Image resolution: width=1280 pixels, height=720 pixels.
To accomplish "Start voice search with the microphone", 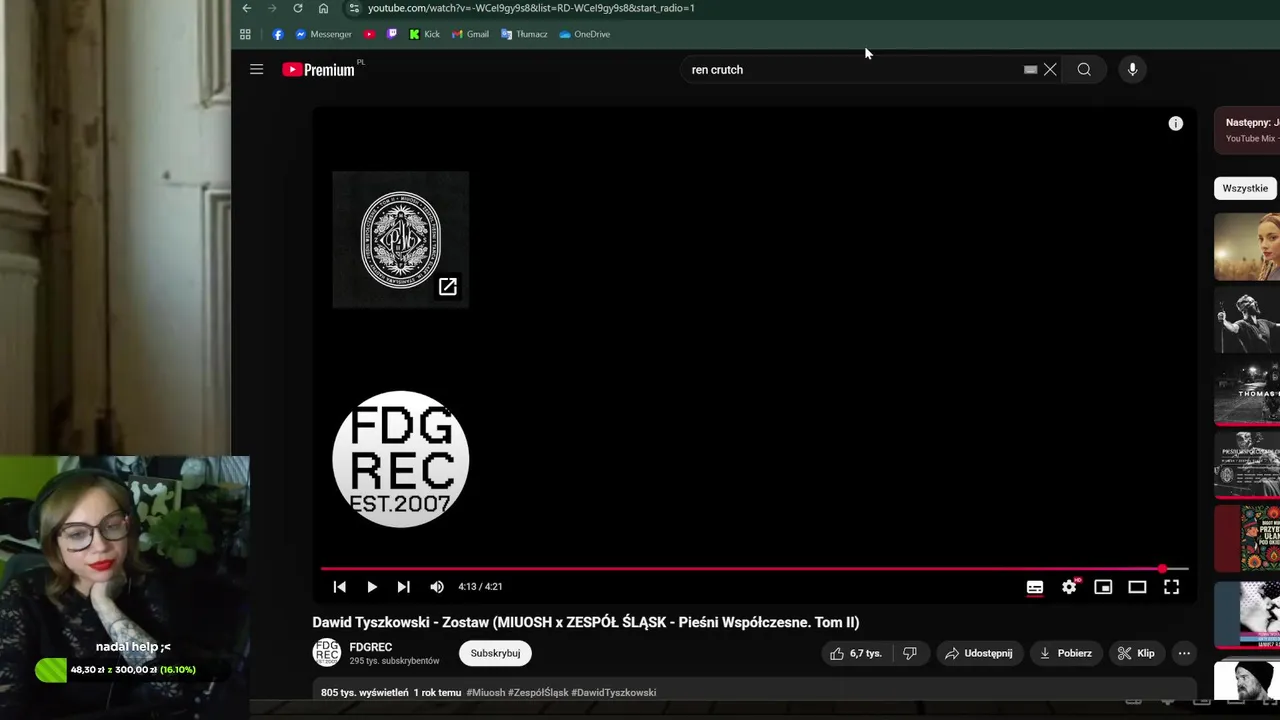I will point(1132,70).
